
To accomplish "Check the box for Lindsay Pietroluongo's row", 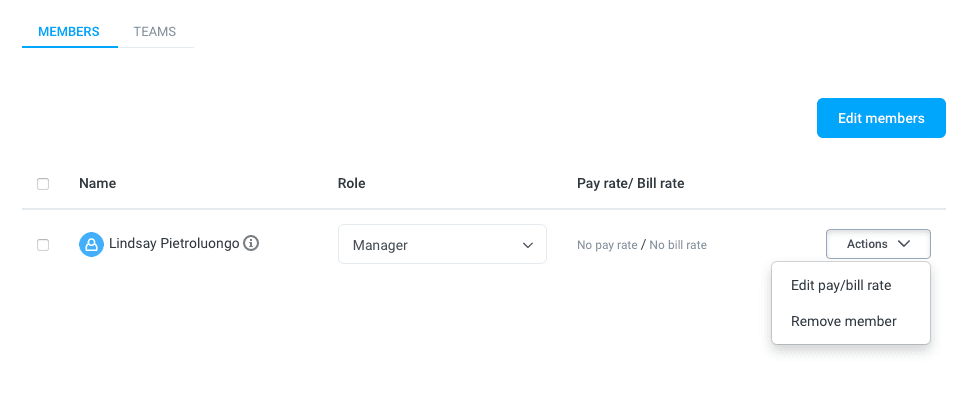I will 43,245.
